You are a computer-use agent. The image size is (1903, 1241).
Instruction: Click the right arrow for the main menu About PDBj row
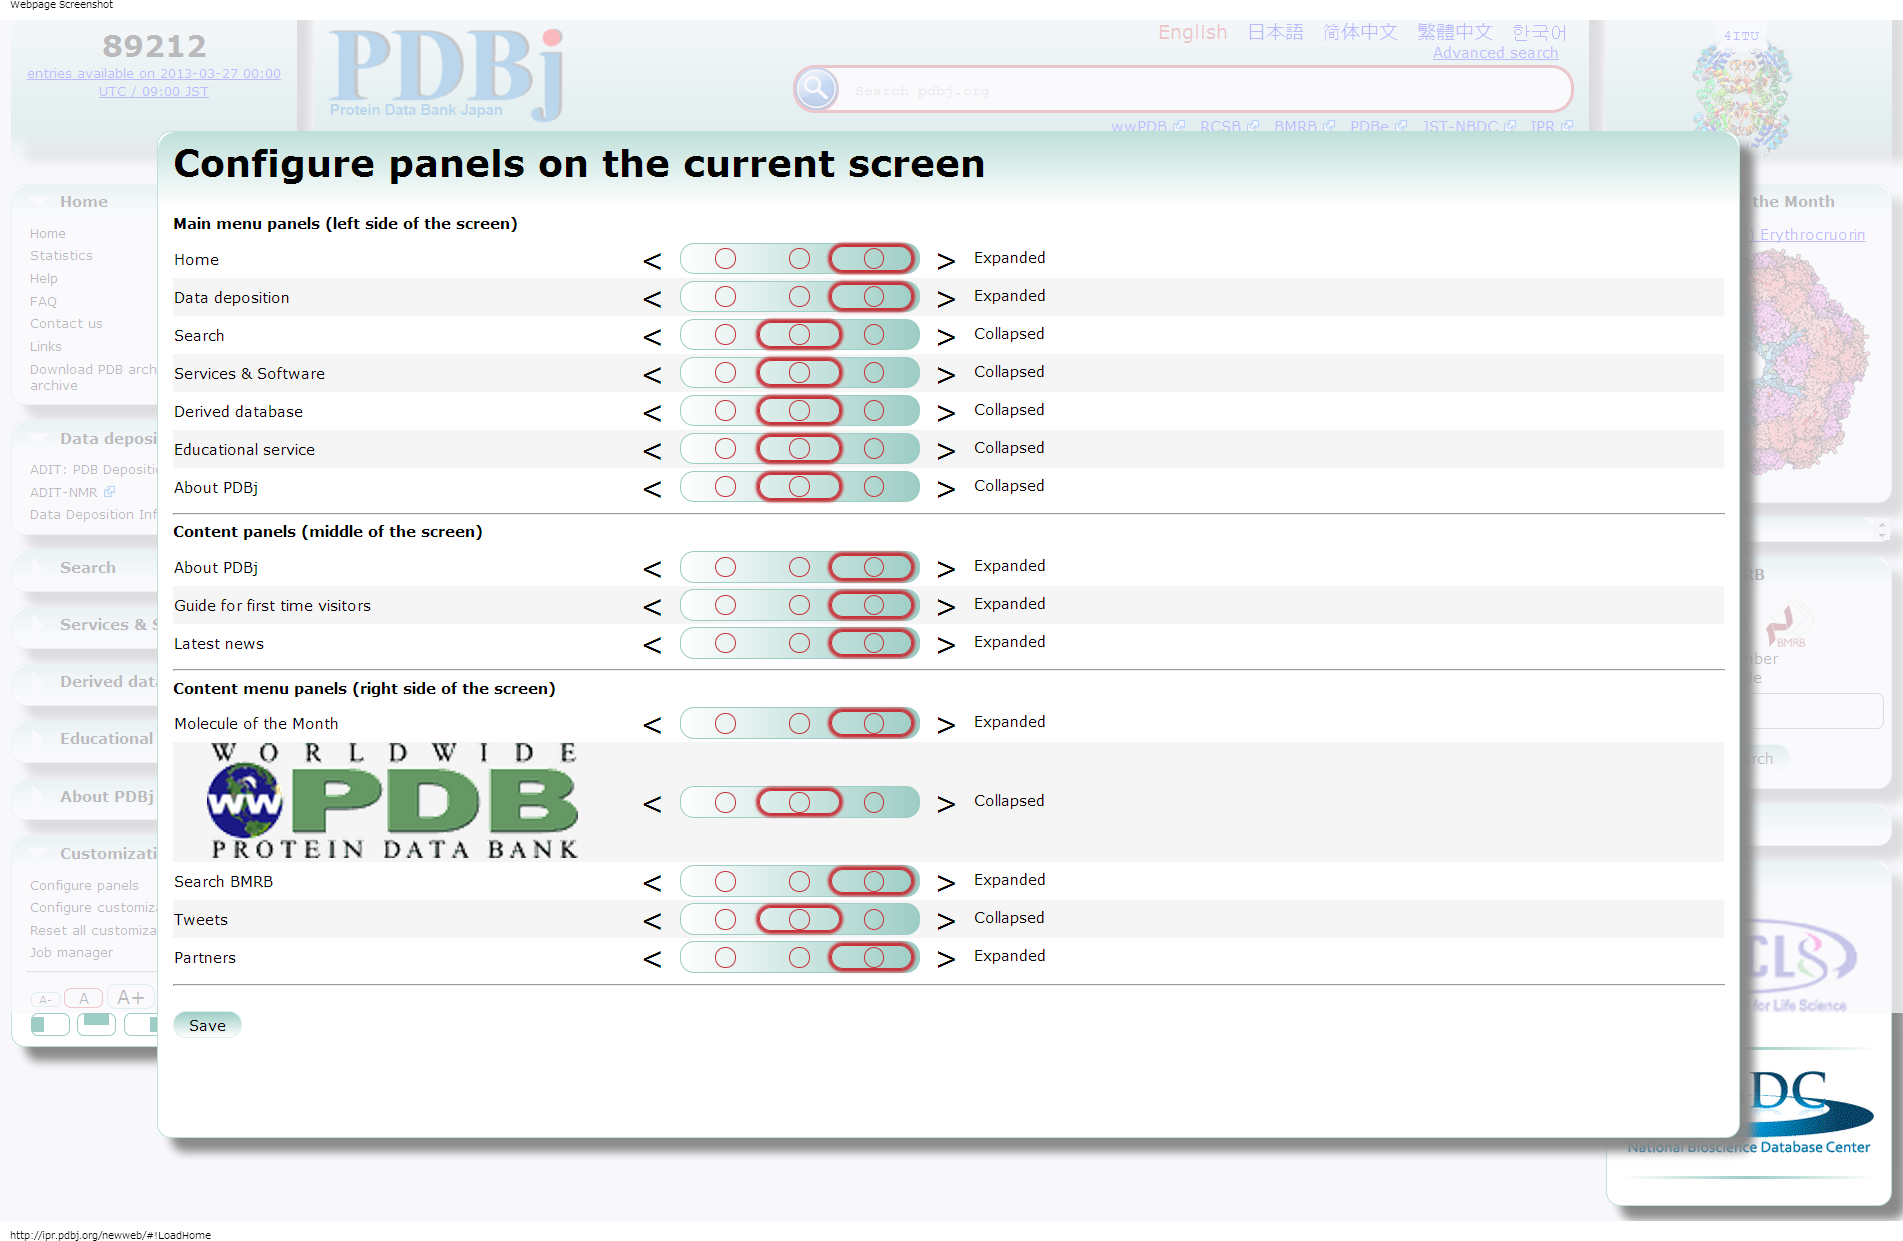pyautogui.click(x=946, y=489)
